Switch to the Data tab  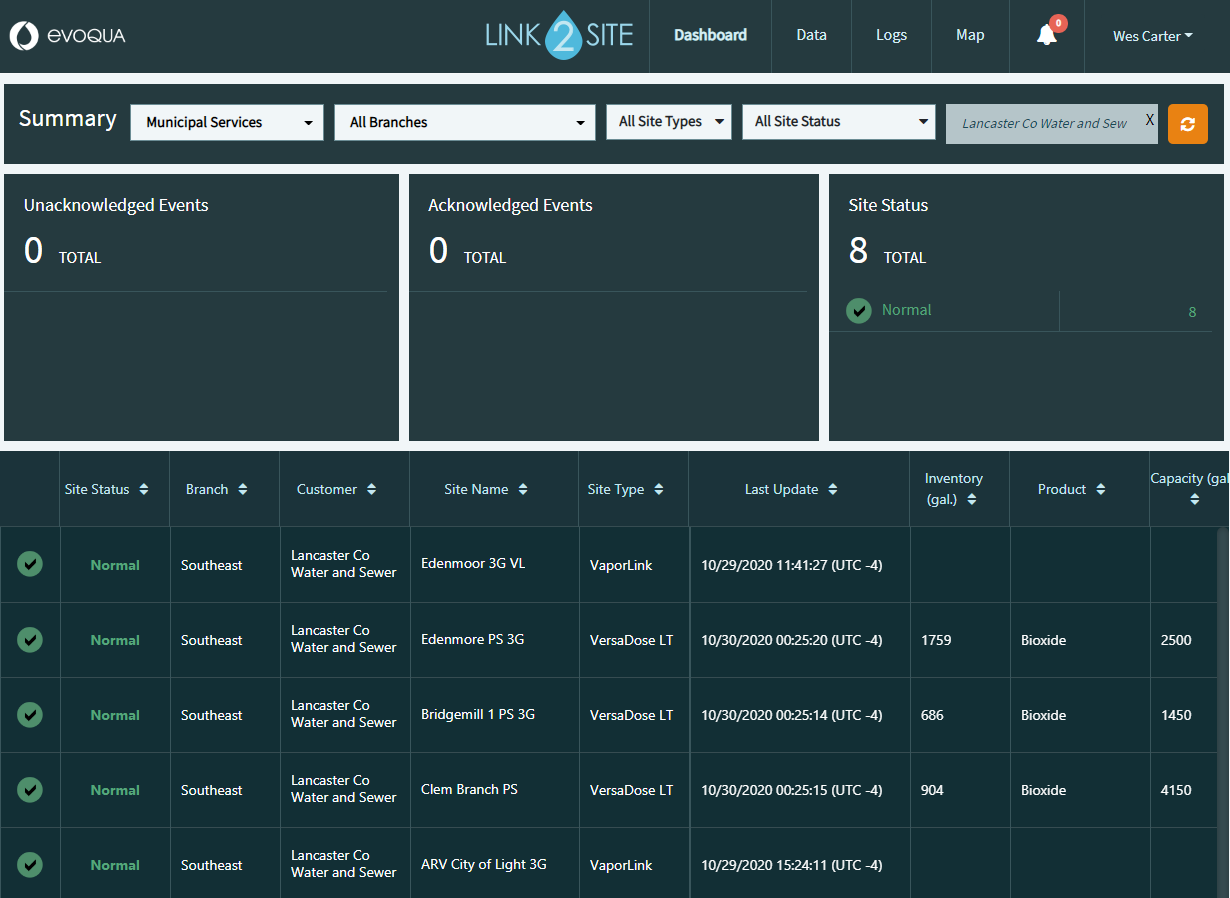coord(811,35)
